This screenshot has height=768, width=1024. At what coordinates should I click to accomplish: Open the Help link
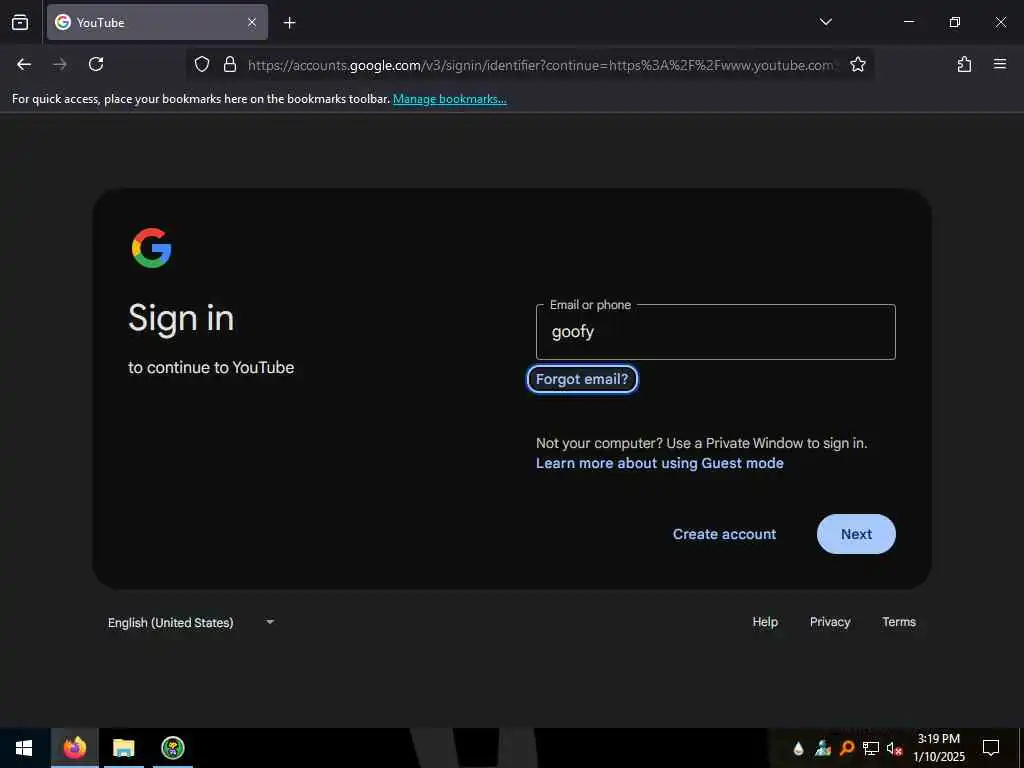(765, 622)
